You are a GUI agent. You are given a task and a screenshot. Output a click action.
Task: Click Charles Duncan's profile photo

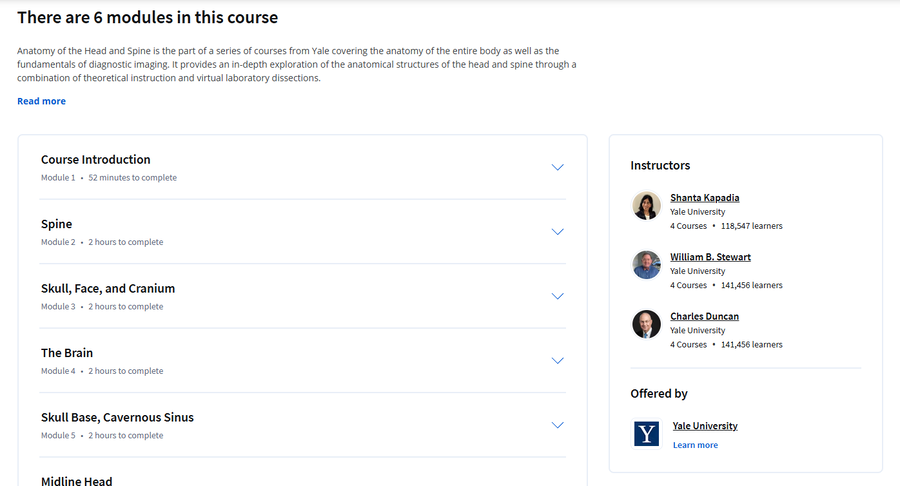[x=646, y=324]
